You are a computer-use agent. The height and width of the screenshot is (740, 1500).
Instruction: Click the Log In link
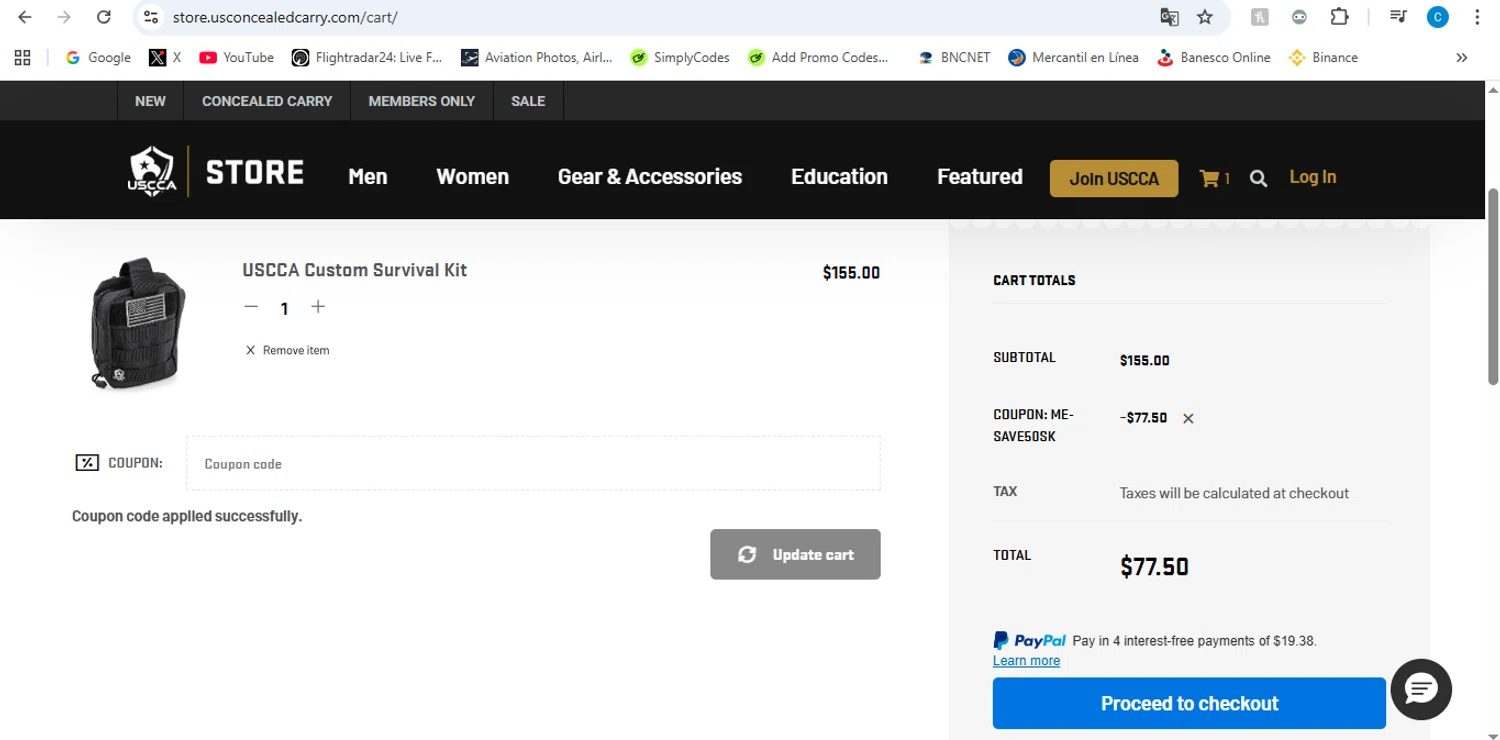1313,177
